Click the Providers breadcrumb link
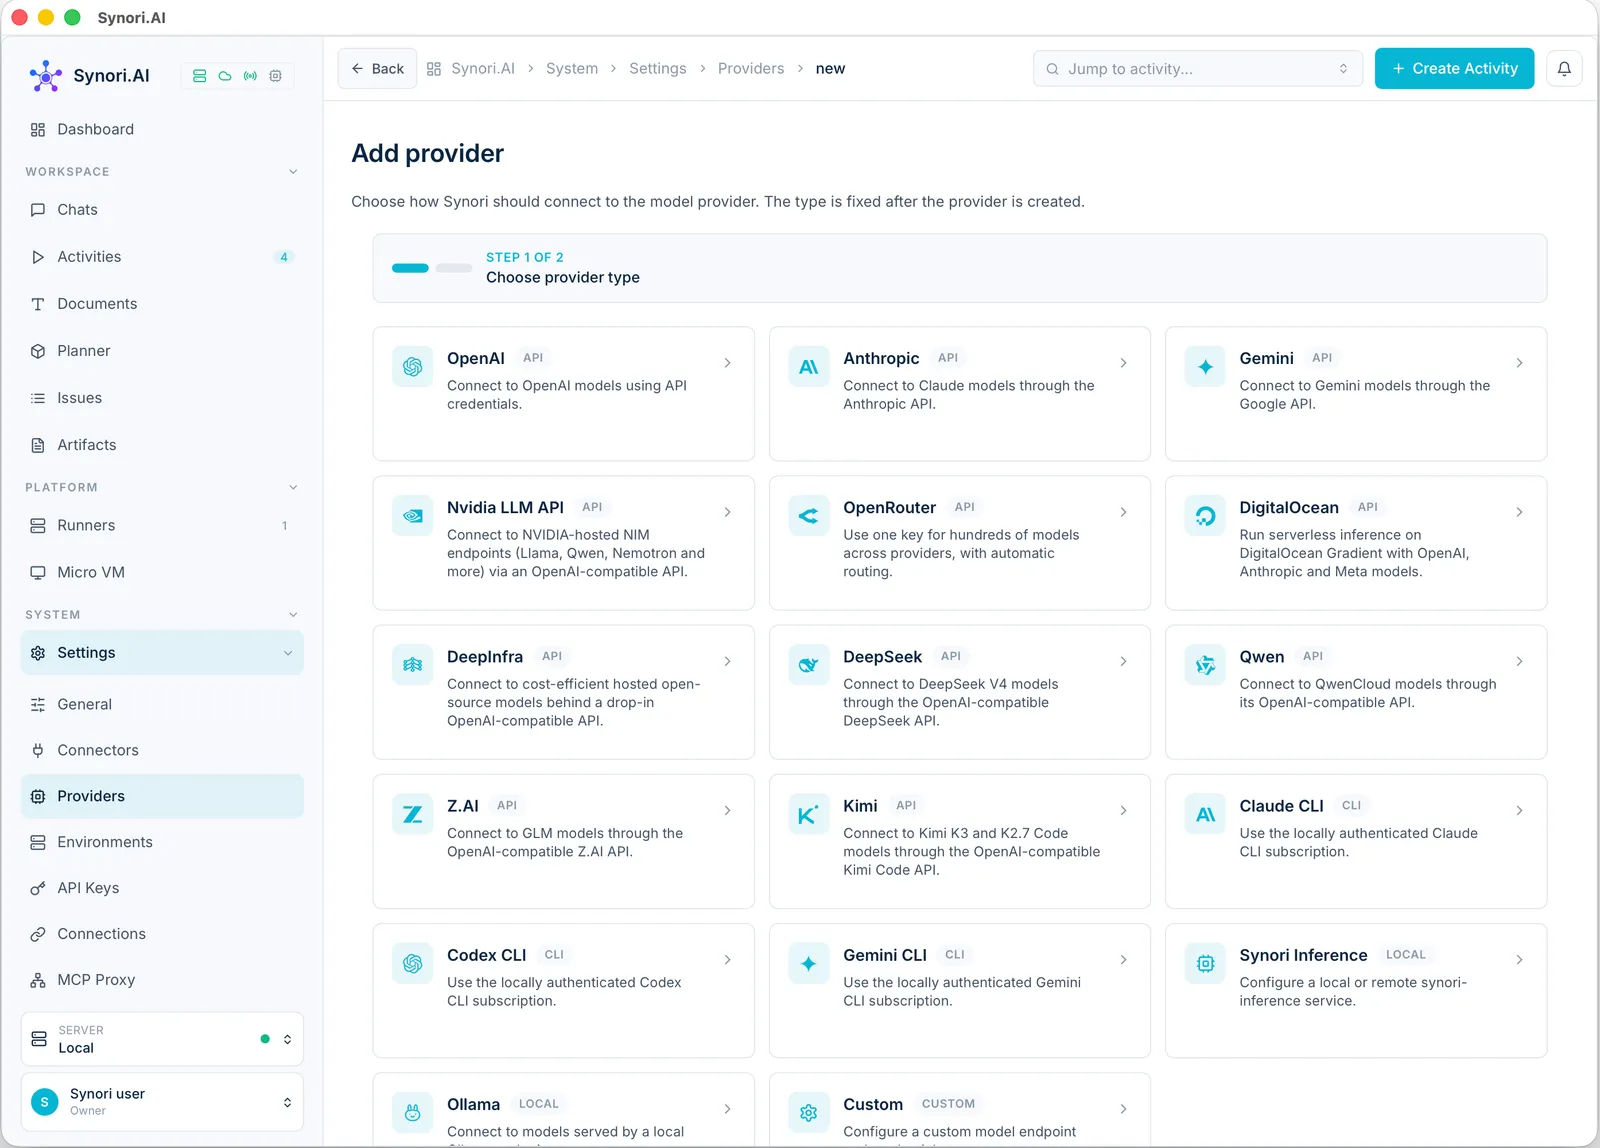Image resolution: width=1600 pixels, height=1148 pixels. pos(751,69)
